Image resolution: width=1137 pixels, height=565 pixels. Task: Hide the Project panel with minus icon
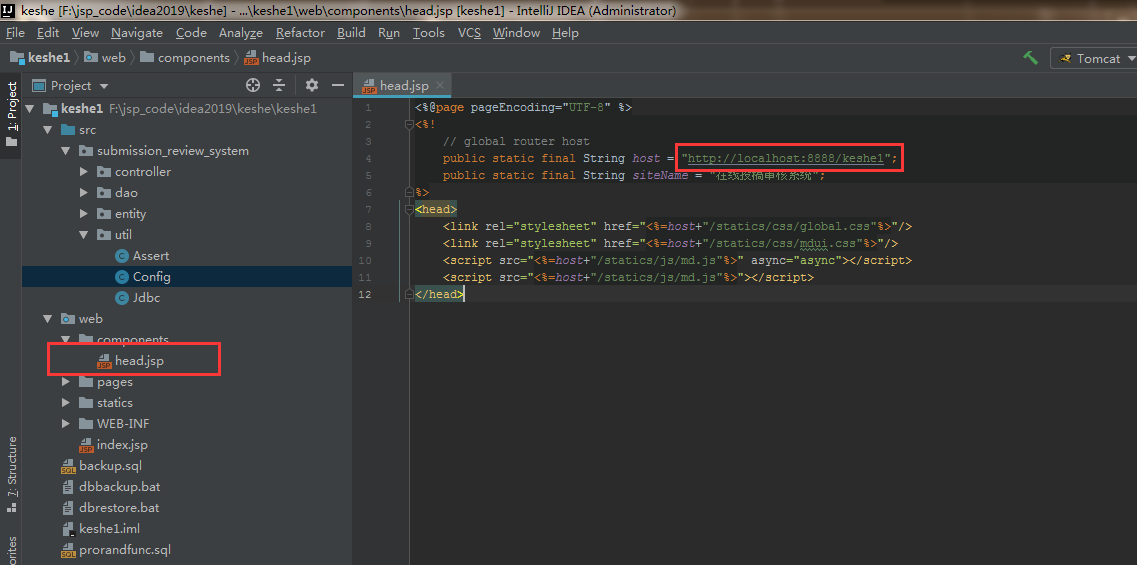[x=337, y=86]
